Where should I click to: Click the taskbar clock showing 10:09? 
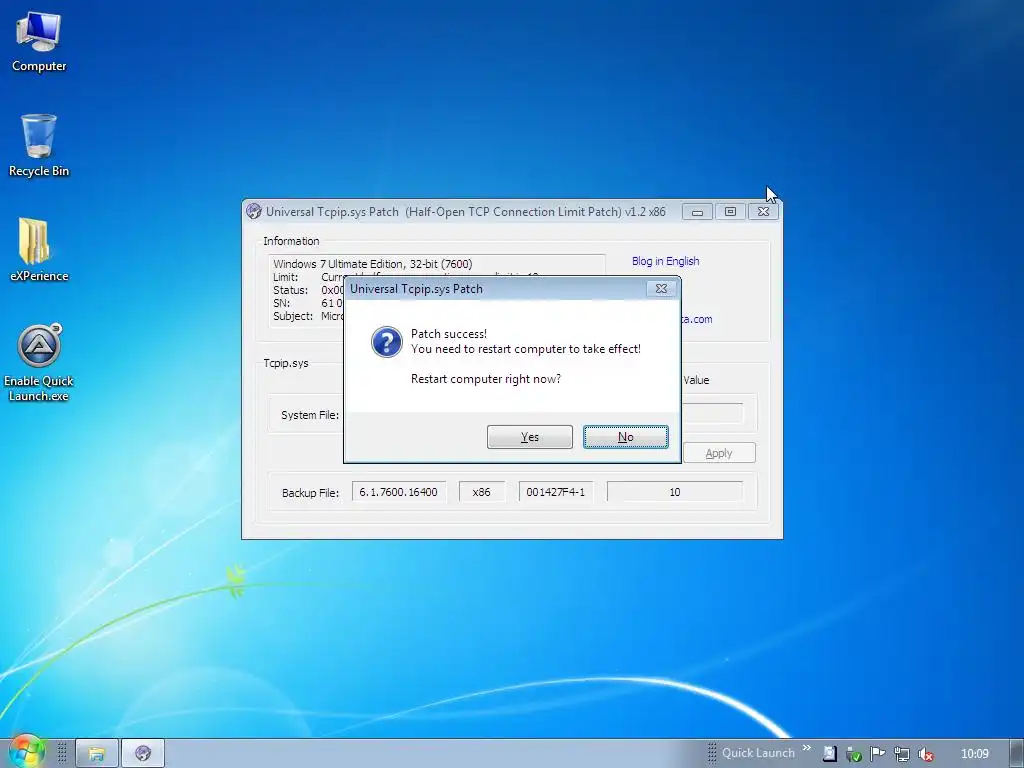974,754
